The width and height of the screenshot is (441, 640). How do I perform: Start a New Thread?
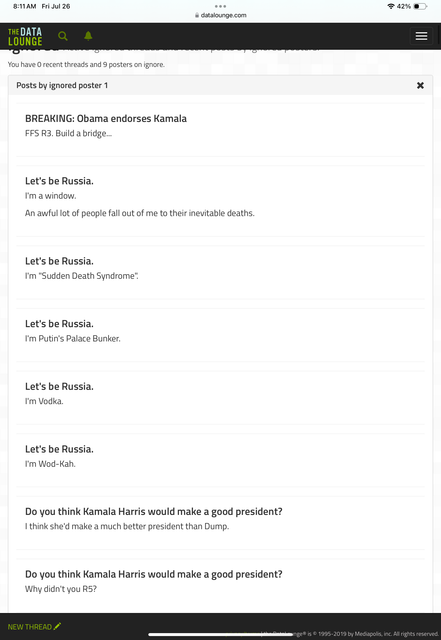coord(30,627)
